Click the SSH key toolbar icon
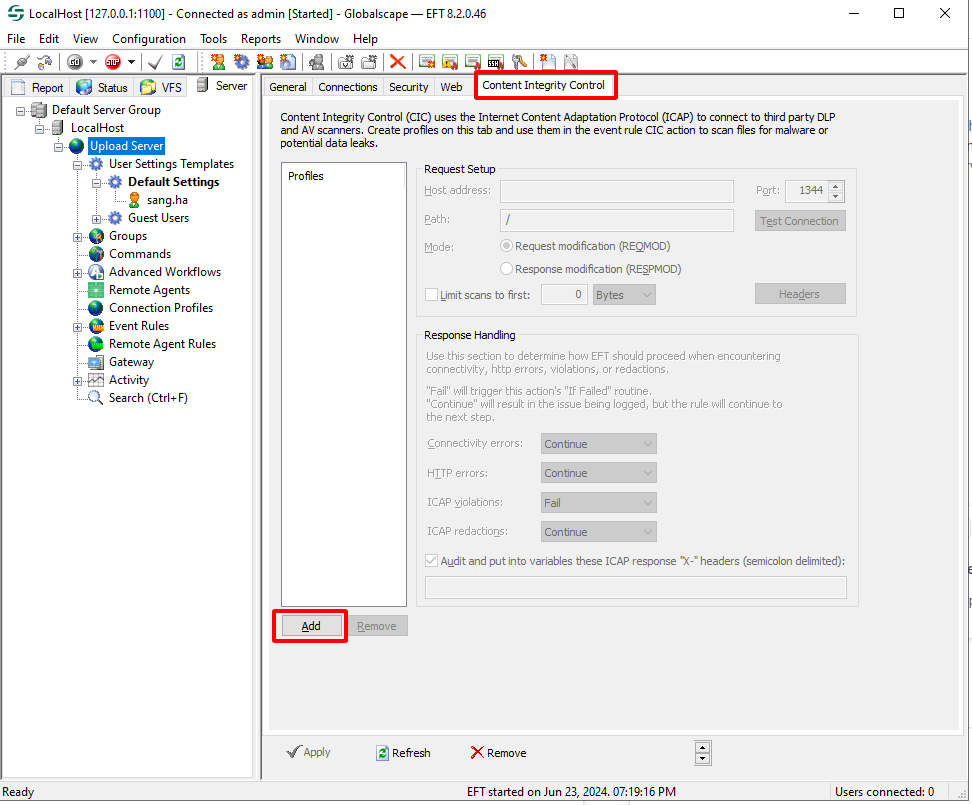The image size is (972, 805). 495,62
